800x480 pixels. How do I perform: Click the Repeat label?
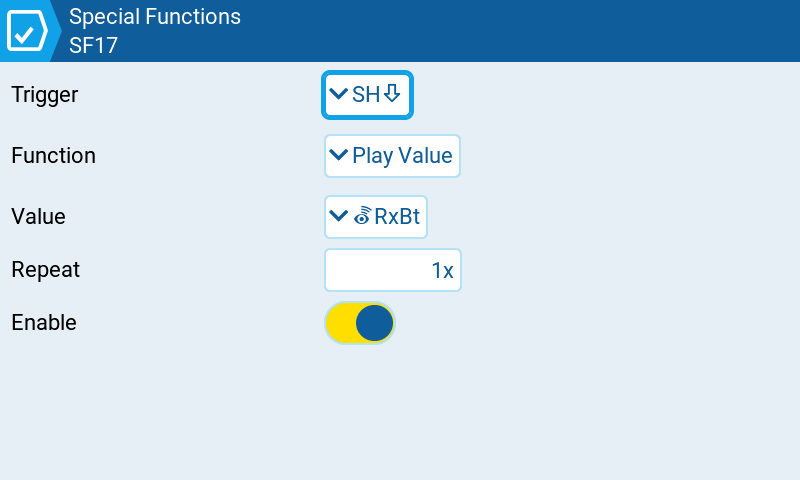coord(45,270)
